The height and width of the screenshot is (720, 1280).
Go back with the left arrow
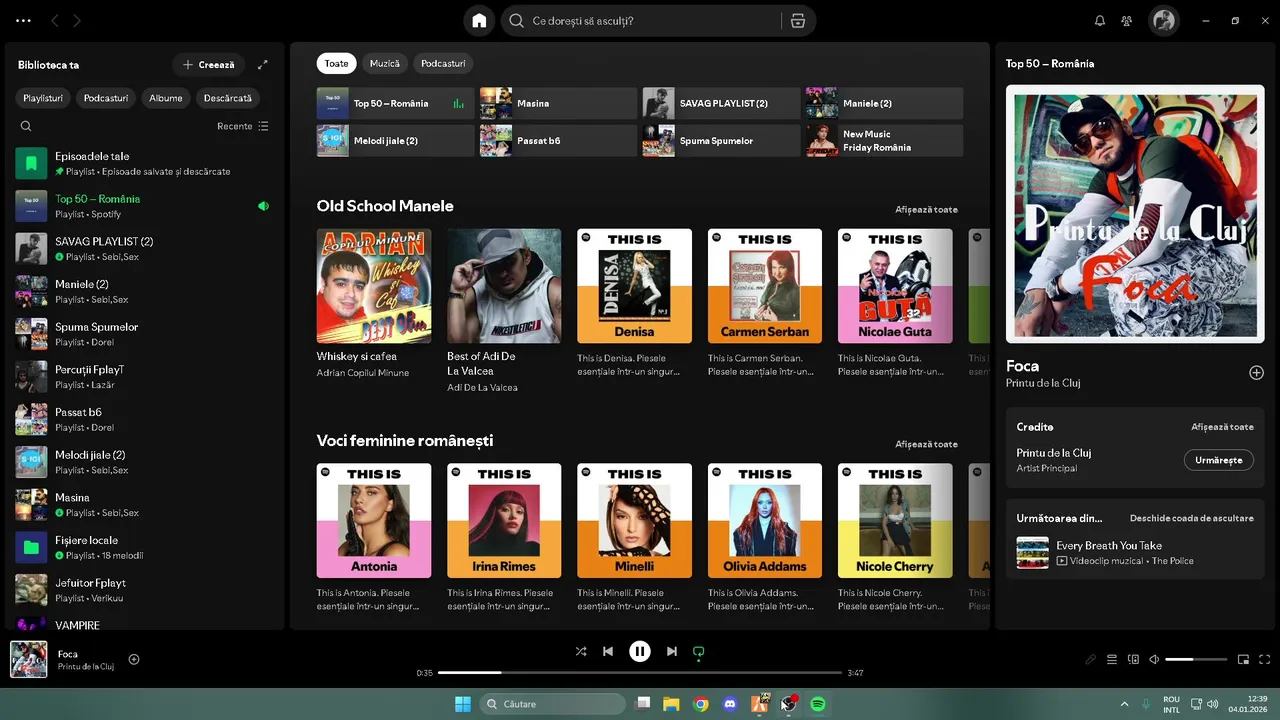[55, 20]
